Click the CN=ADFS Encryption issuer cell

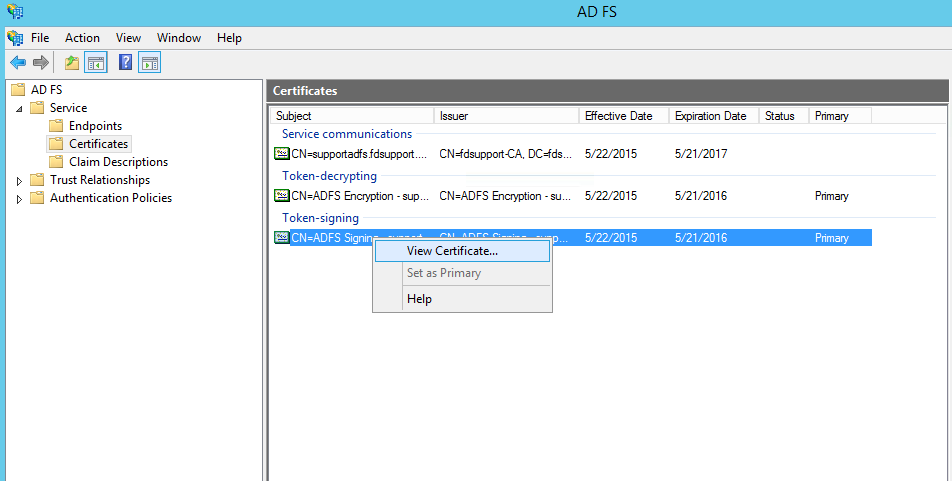click(505, 196)
